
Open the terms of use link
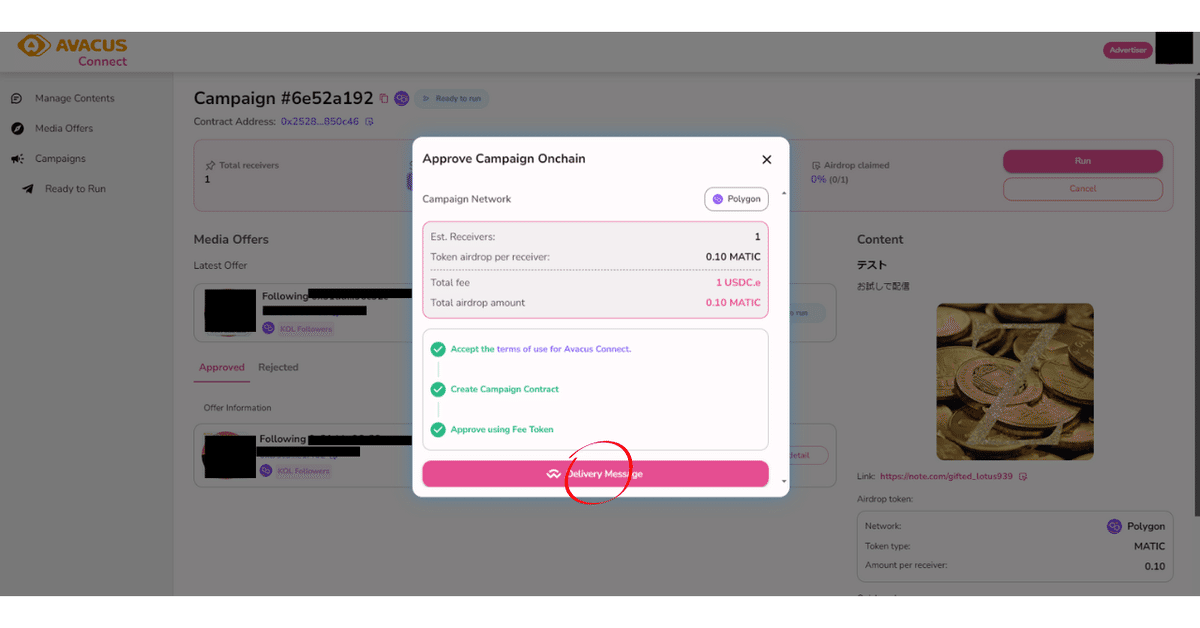(563, 349)
